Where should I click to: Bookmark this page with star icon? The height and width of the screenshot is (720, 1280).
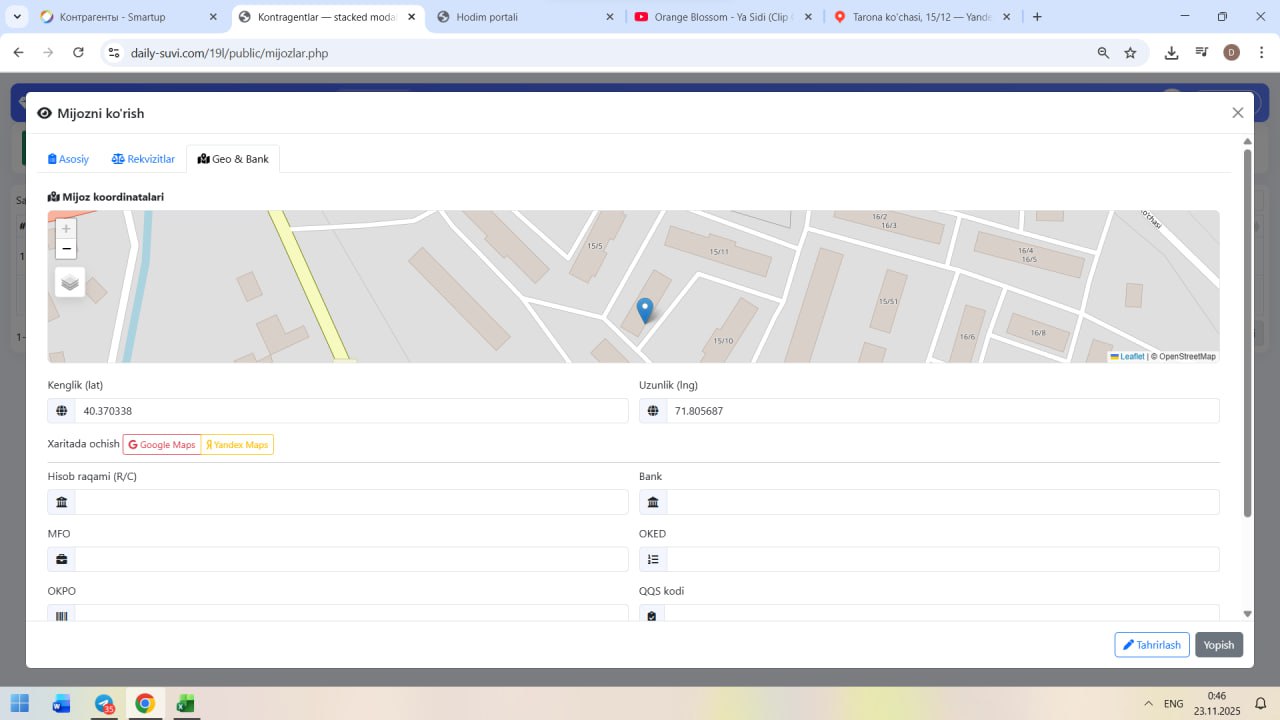(1130, 53)
